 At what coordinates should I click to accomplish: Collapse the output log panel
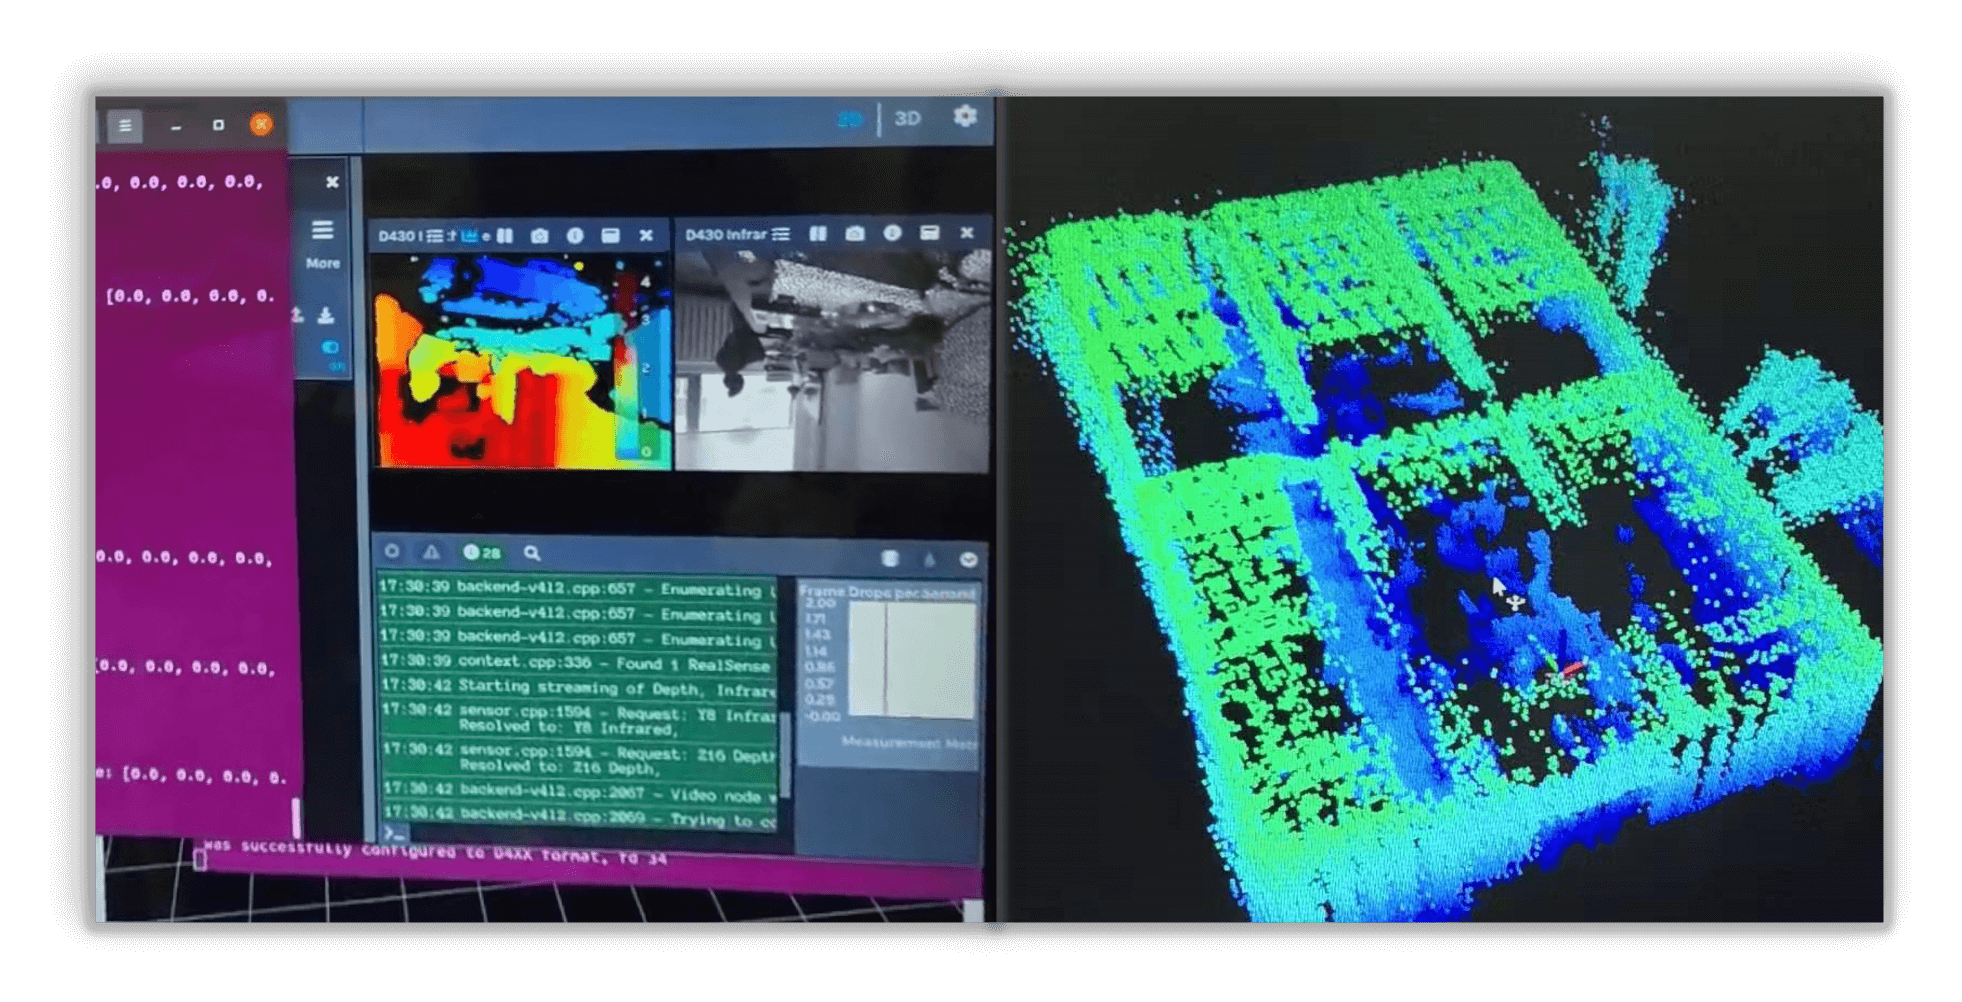[x=968, y=559]
